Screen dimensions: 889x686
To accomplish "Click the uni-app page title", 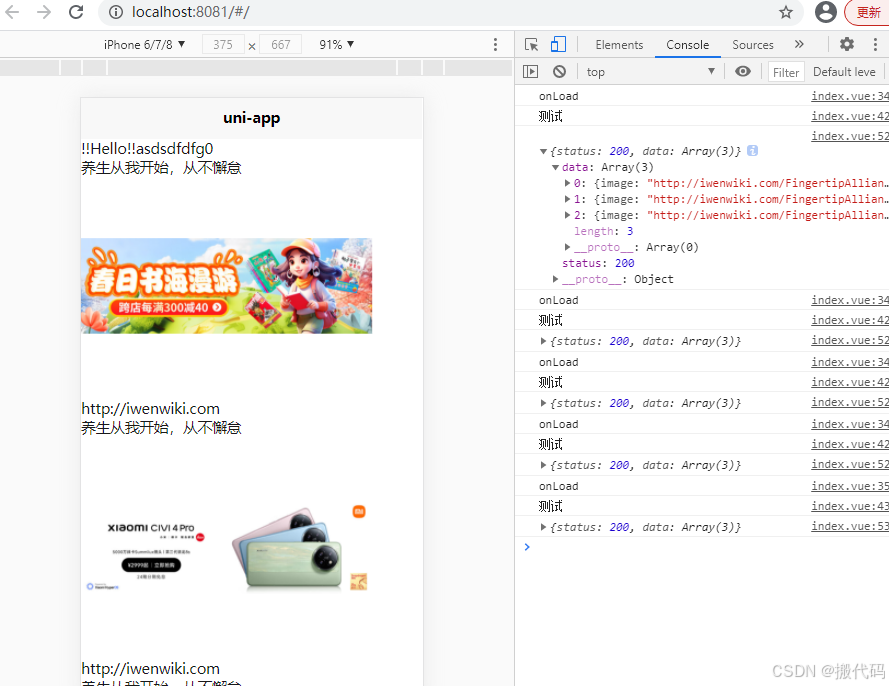I will (x=252, y=118).
